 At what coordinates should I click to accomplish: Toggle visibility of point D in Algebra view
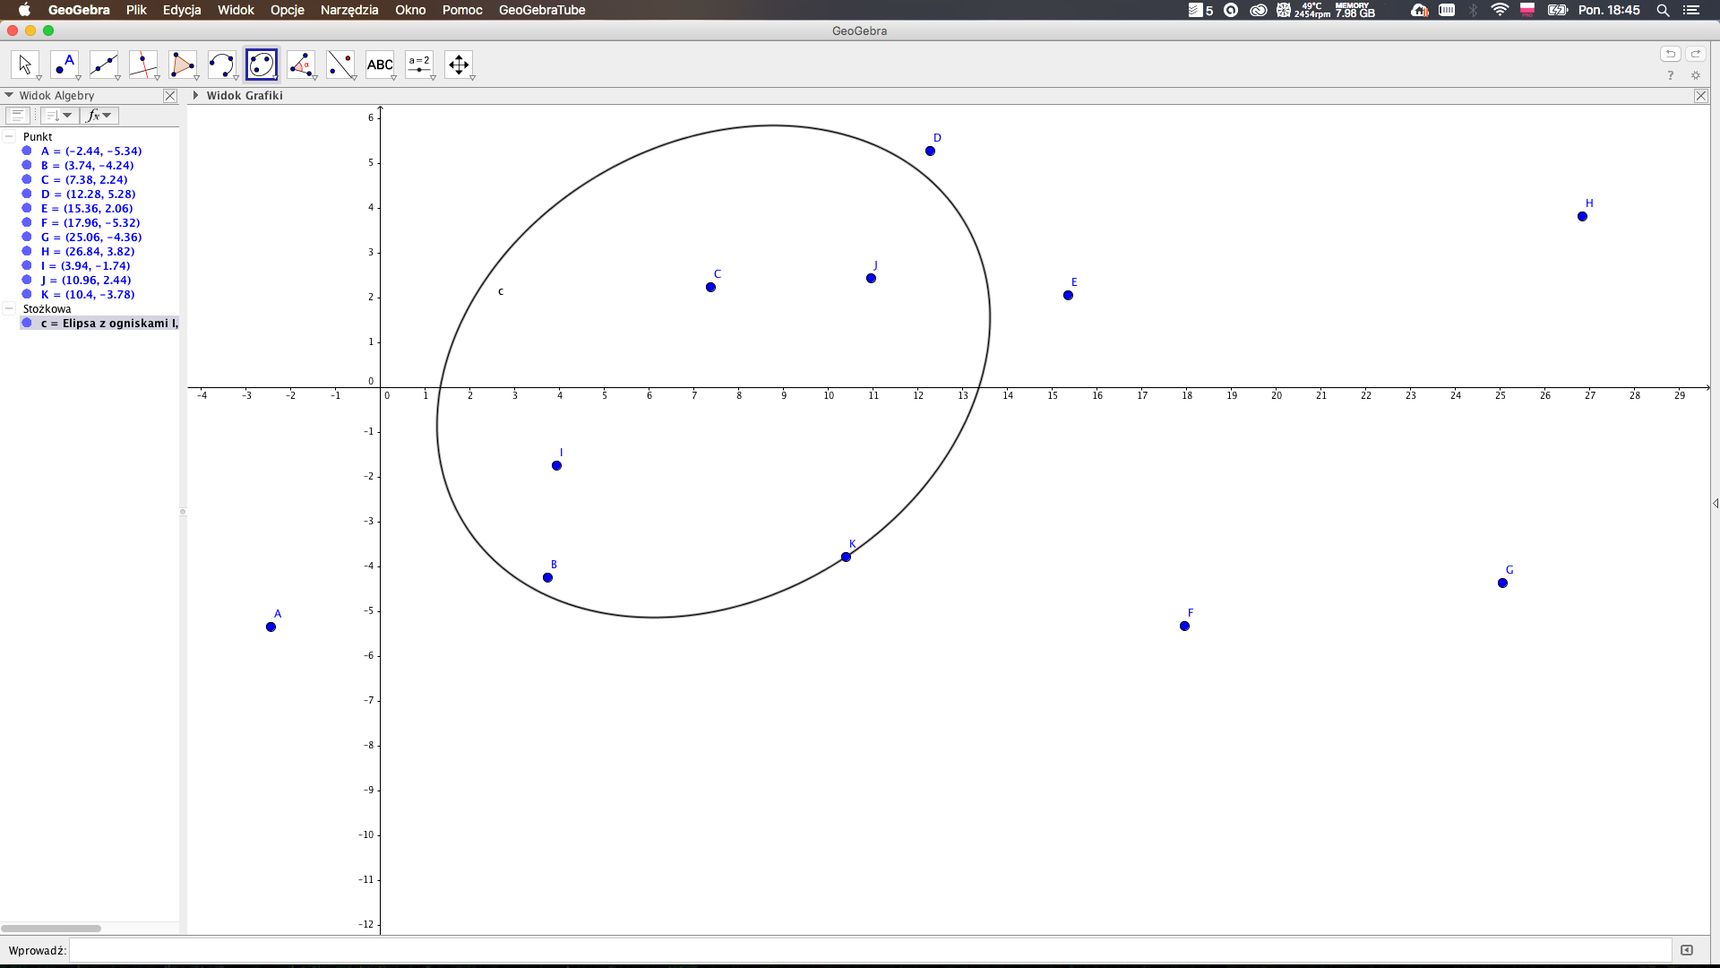[27, 194]
